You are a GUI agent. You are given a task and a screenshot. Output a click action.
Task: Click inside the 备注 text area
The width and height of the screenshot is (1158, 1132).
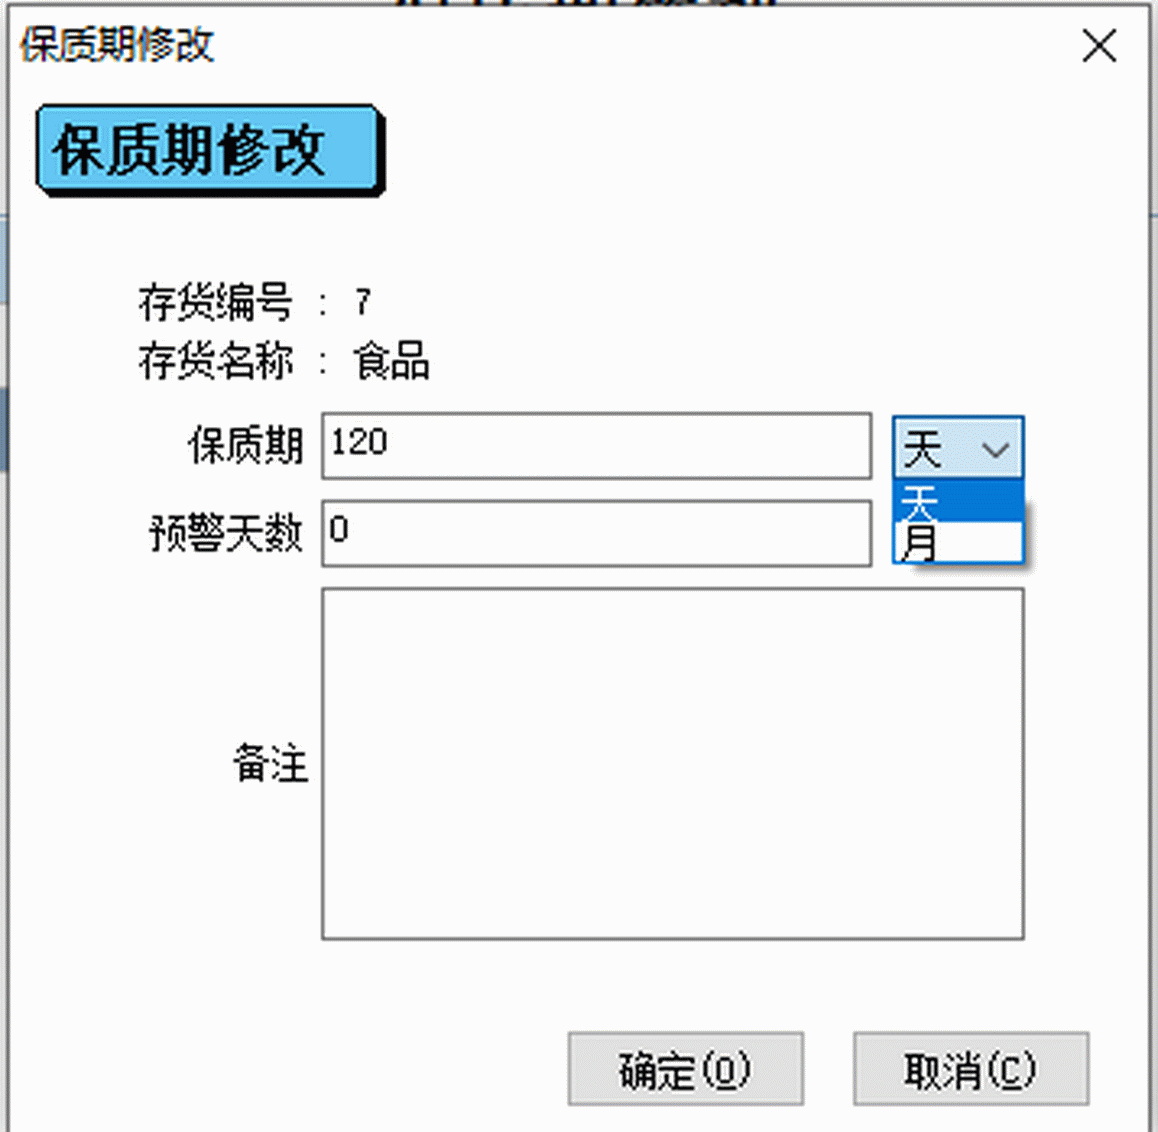(673, 764)
